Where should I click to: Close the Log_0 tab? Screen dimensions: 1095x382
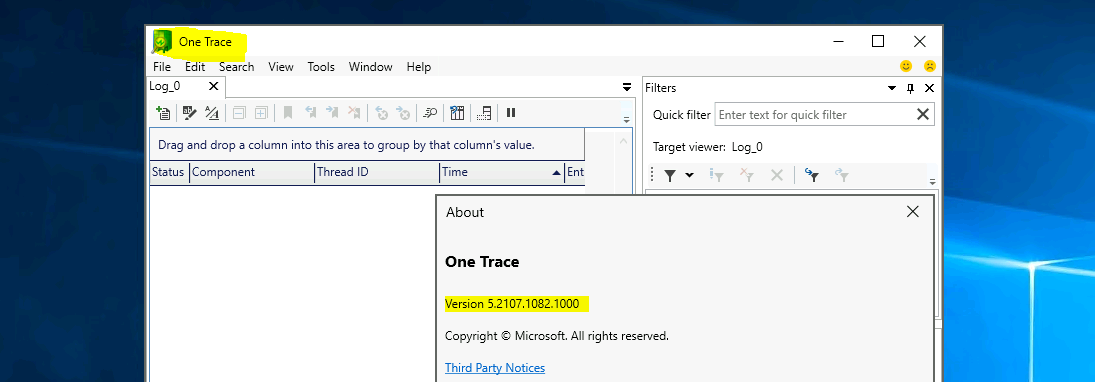[x=214, y=86]
